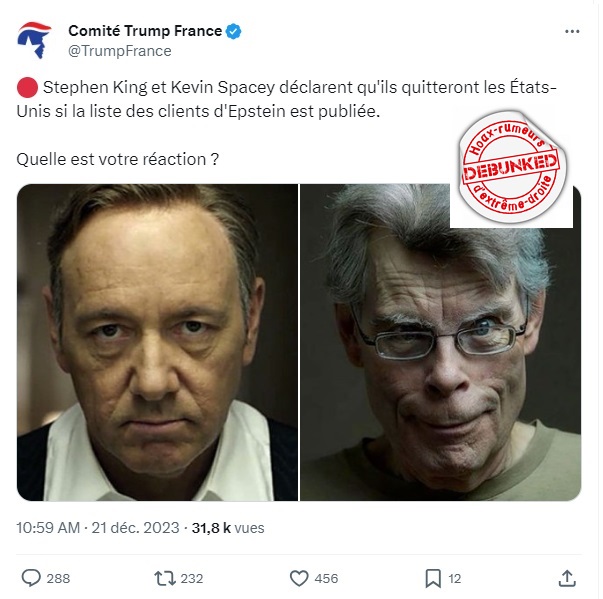Click the red circle emoji in the tweet
603x599 pixels.
[x=27, y=88]
